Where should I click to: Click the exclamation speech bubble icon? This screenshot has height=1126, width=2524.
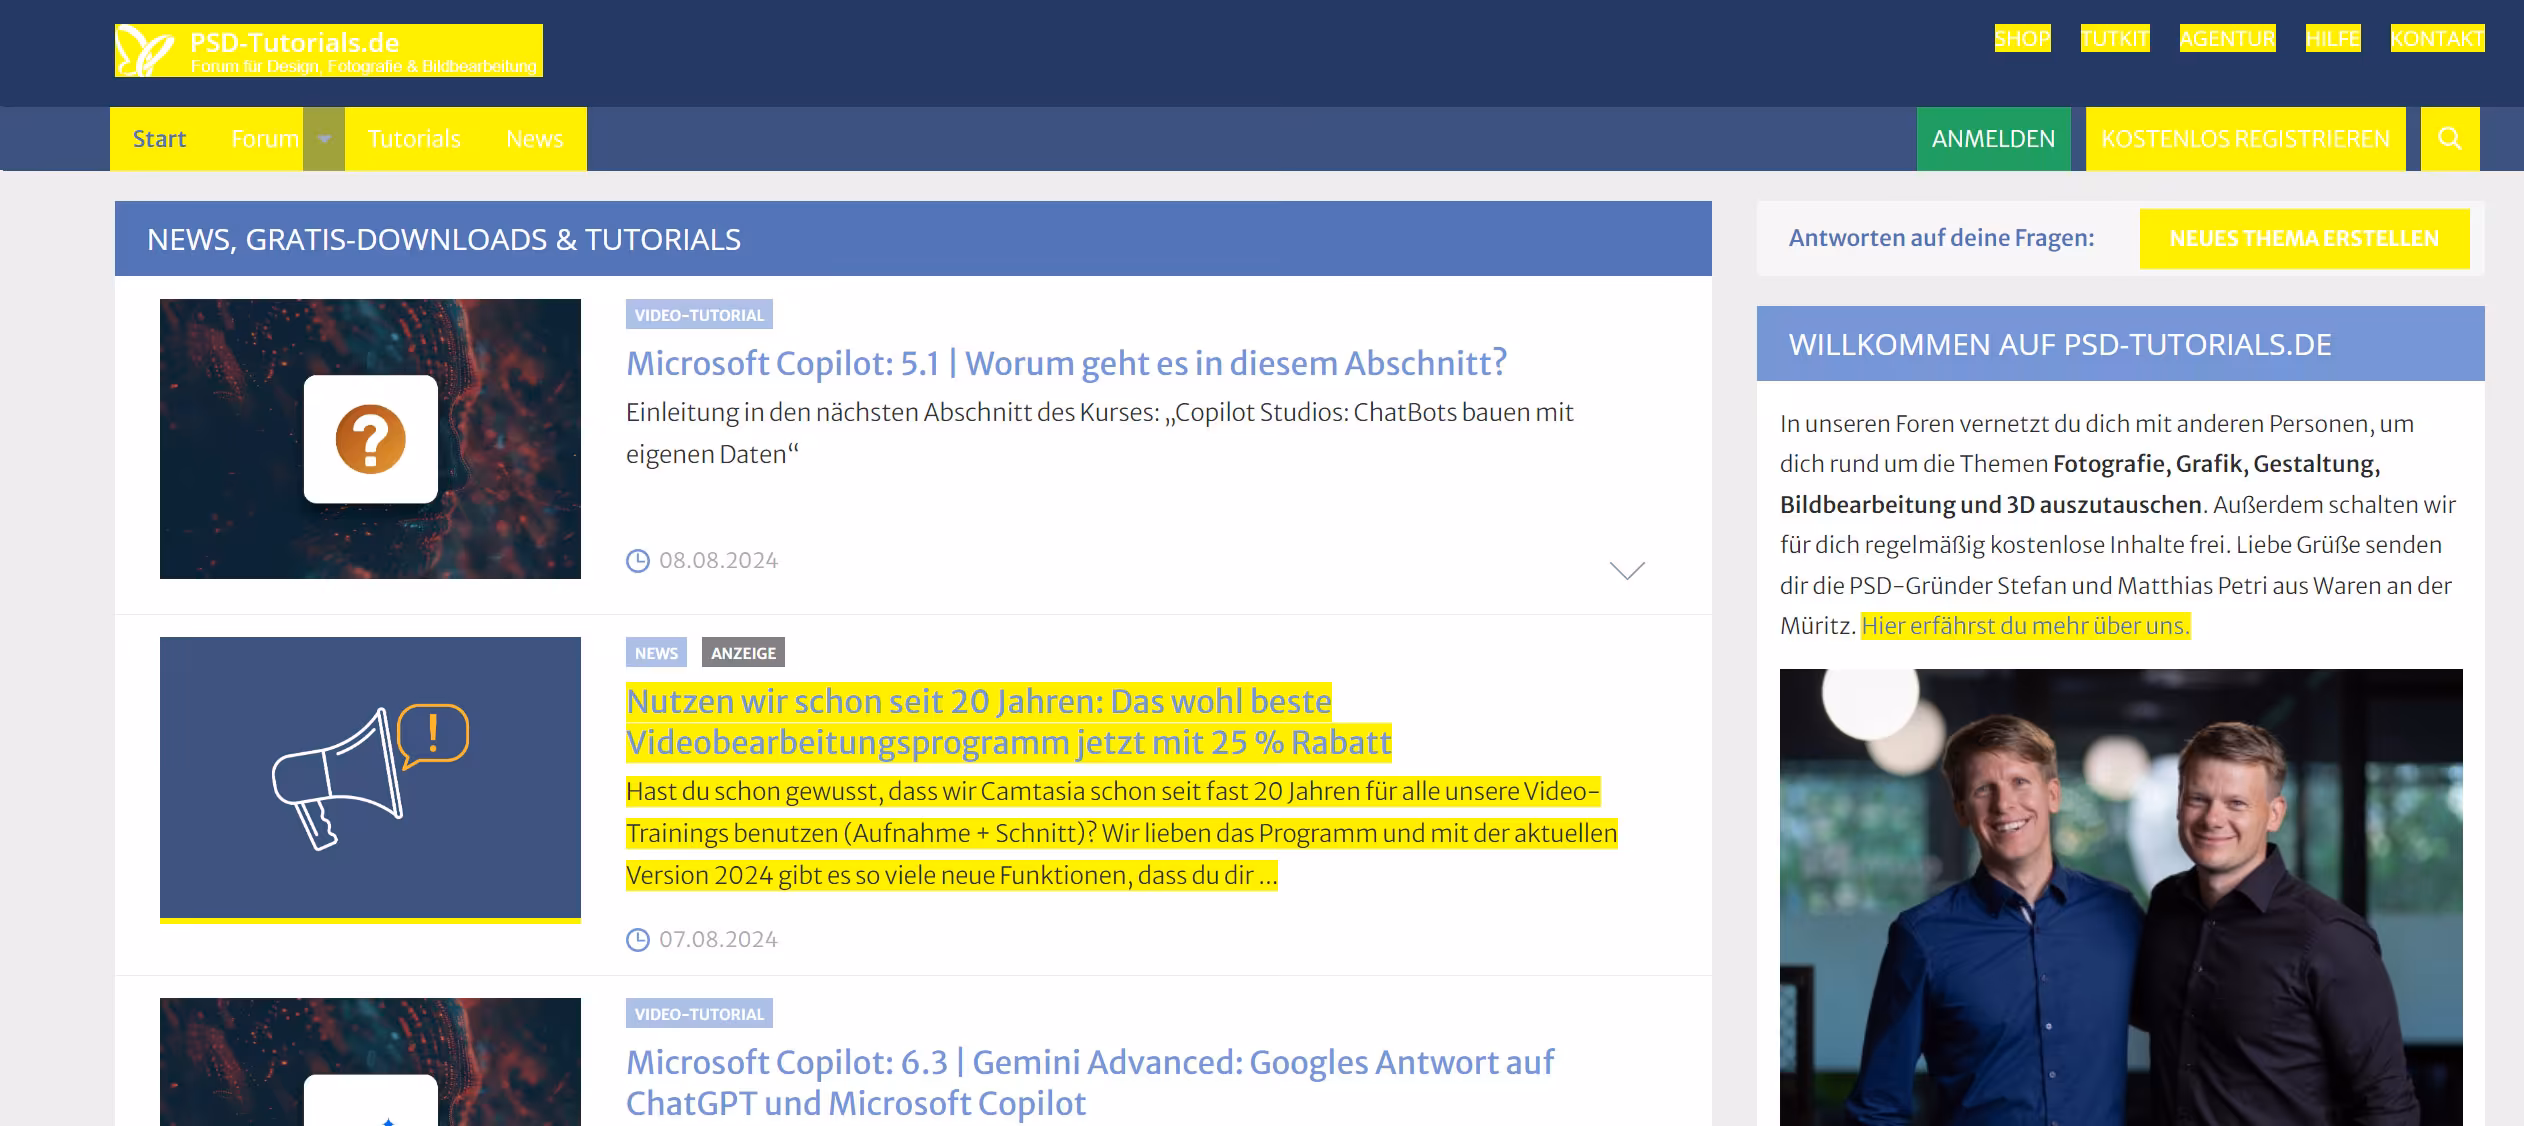tap(432, 735)
